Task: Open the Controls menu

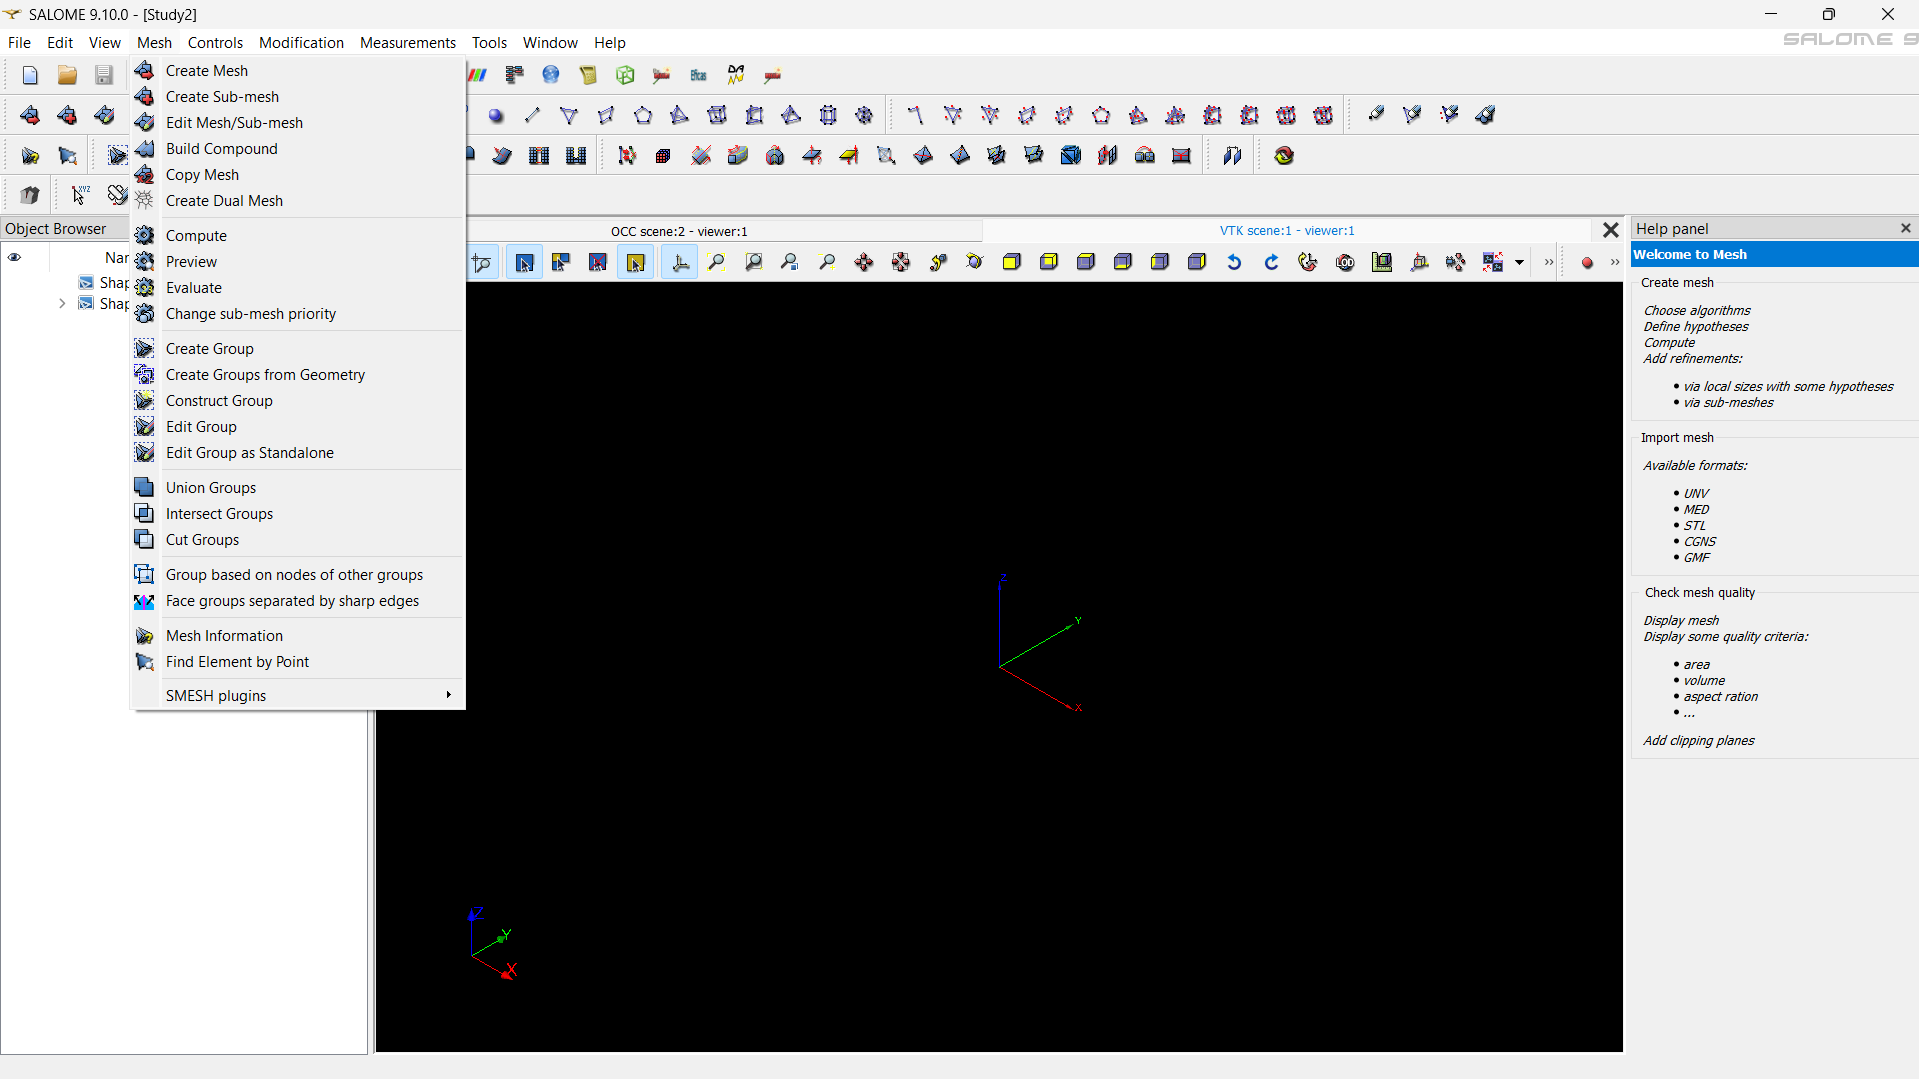Action: 215,42
